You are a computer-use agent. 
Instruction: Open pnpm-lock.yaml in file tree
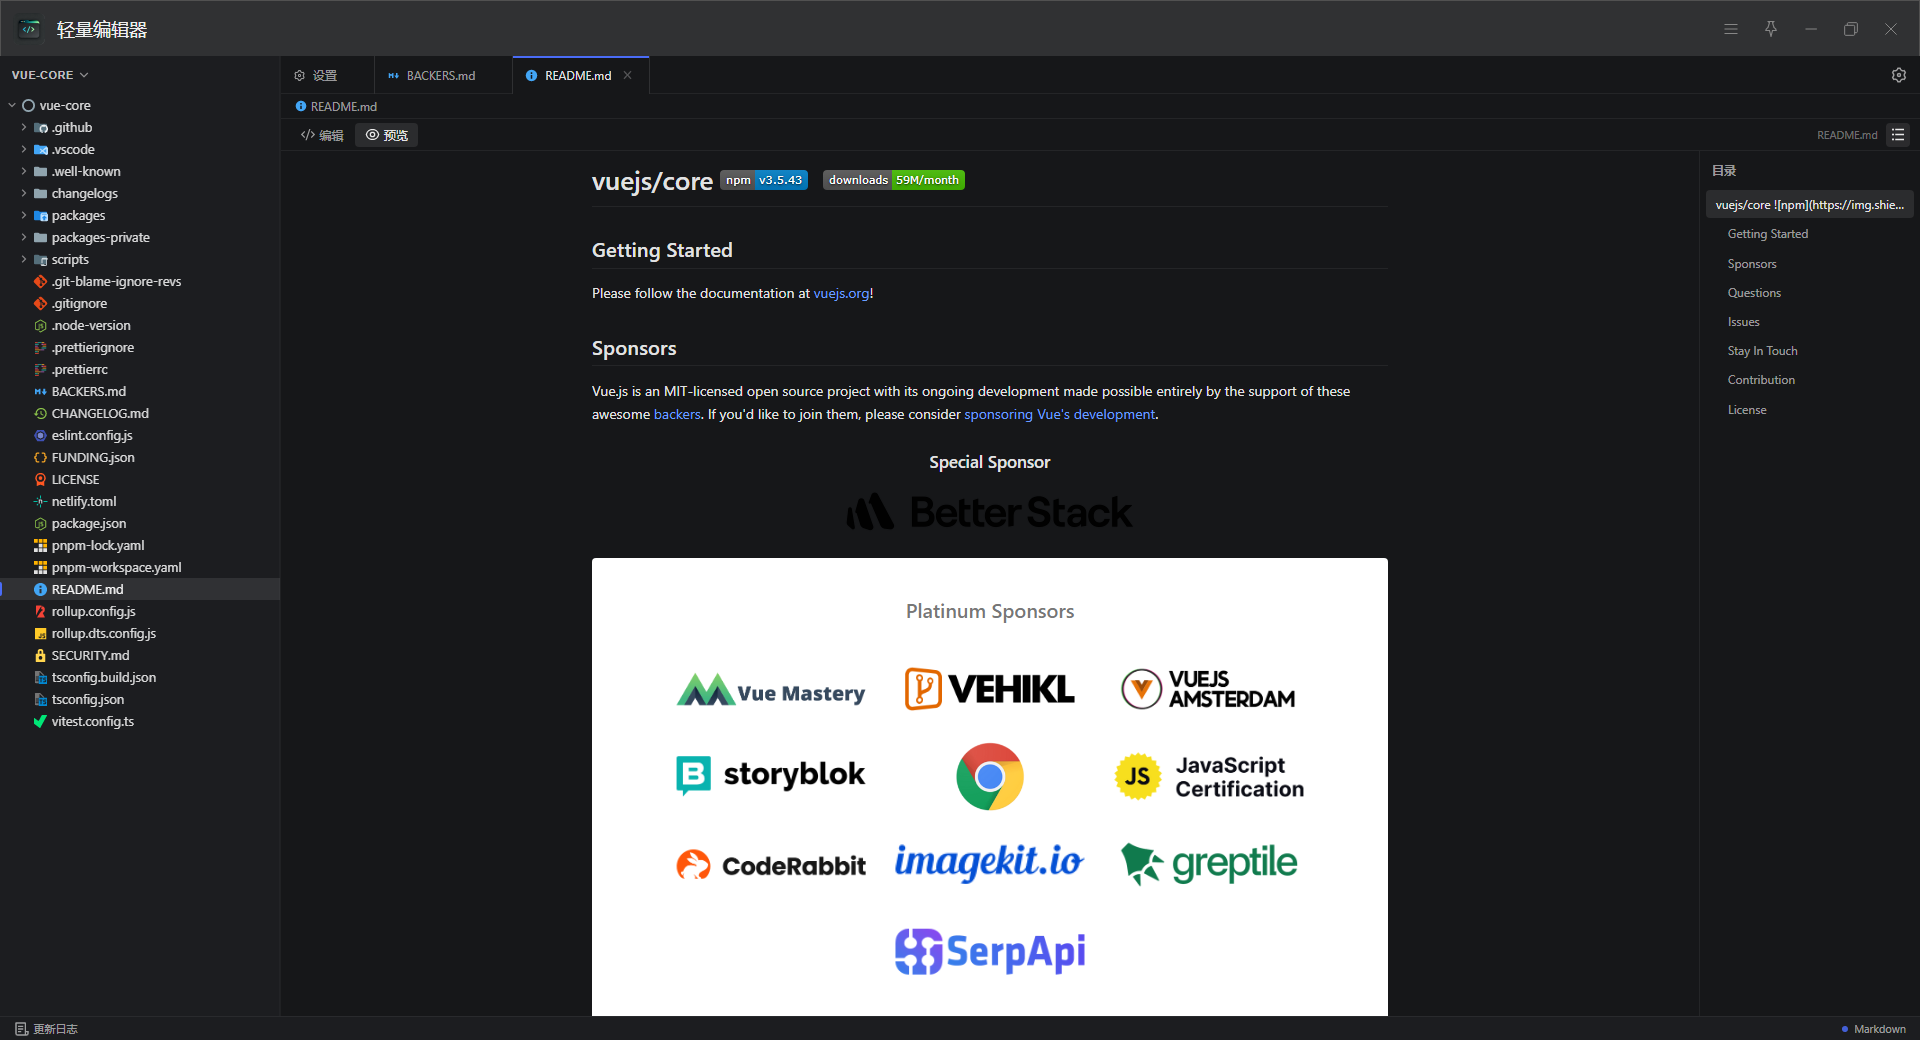click(140, 545)
